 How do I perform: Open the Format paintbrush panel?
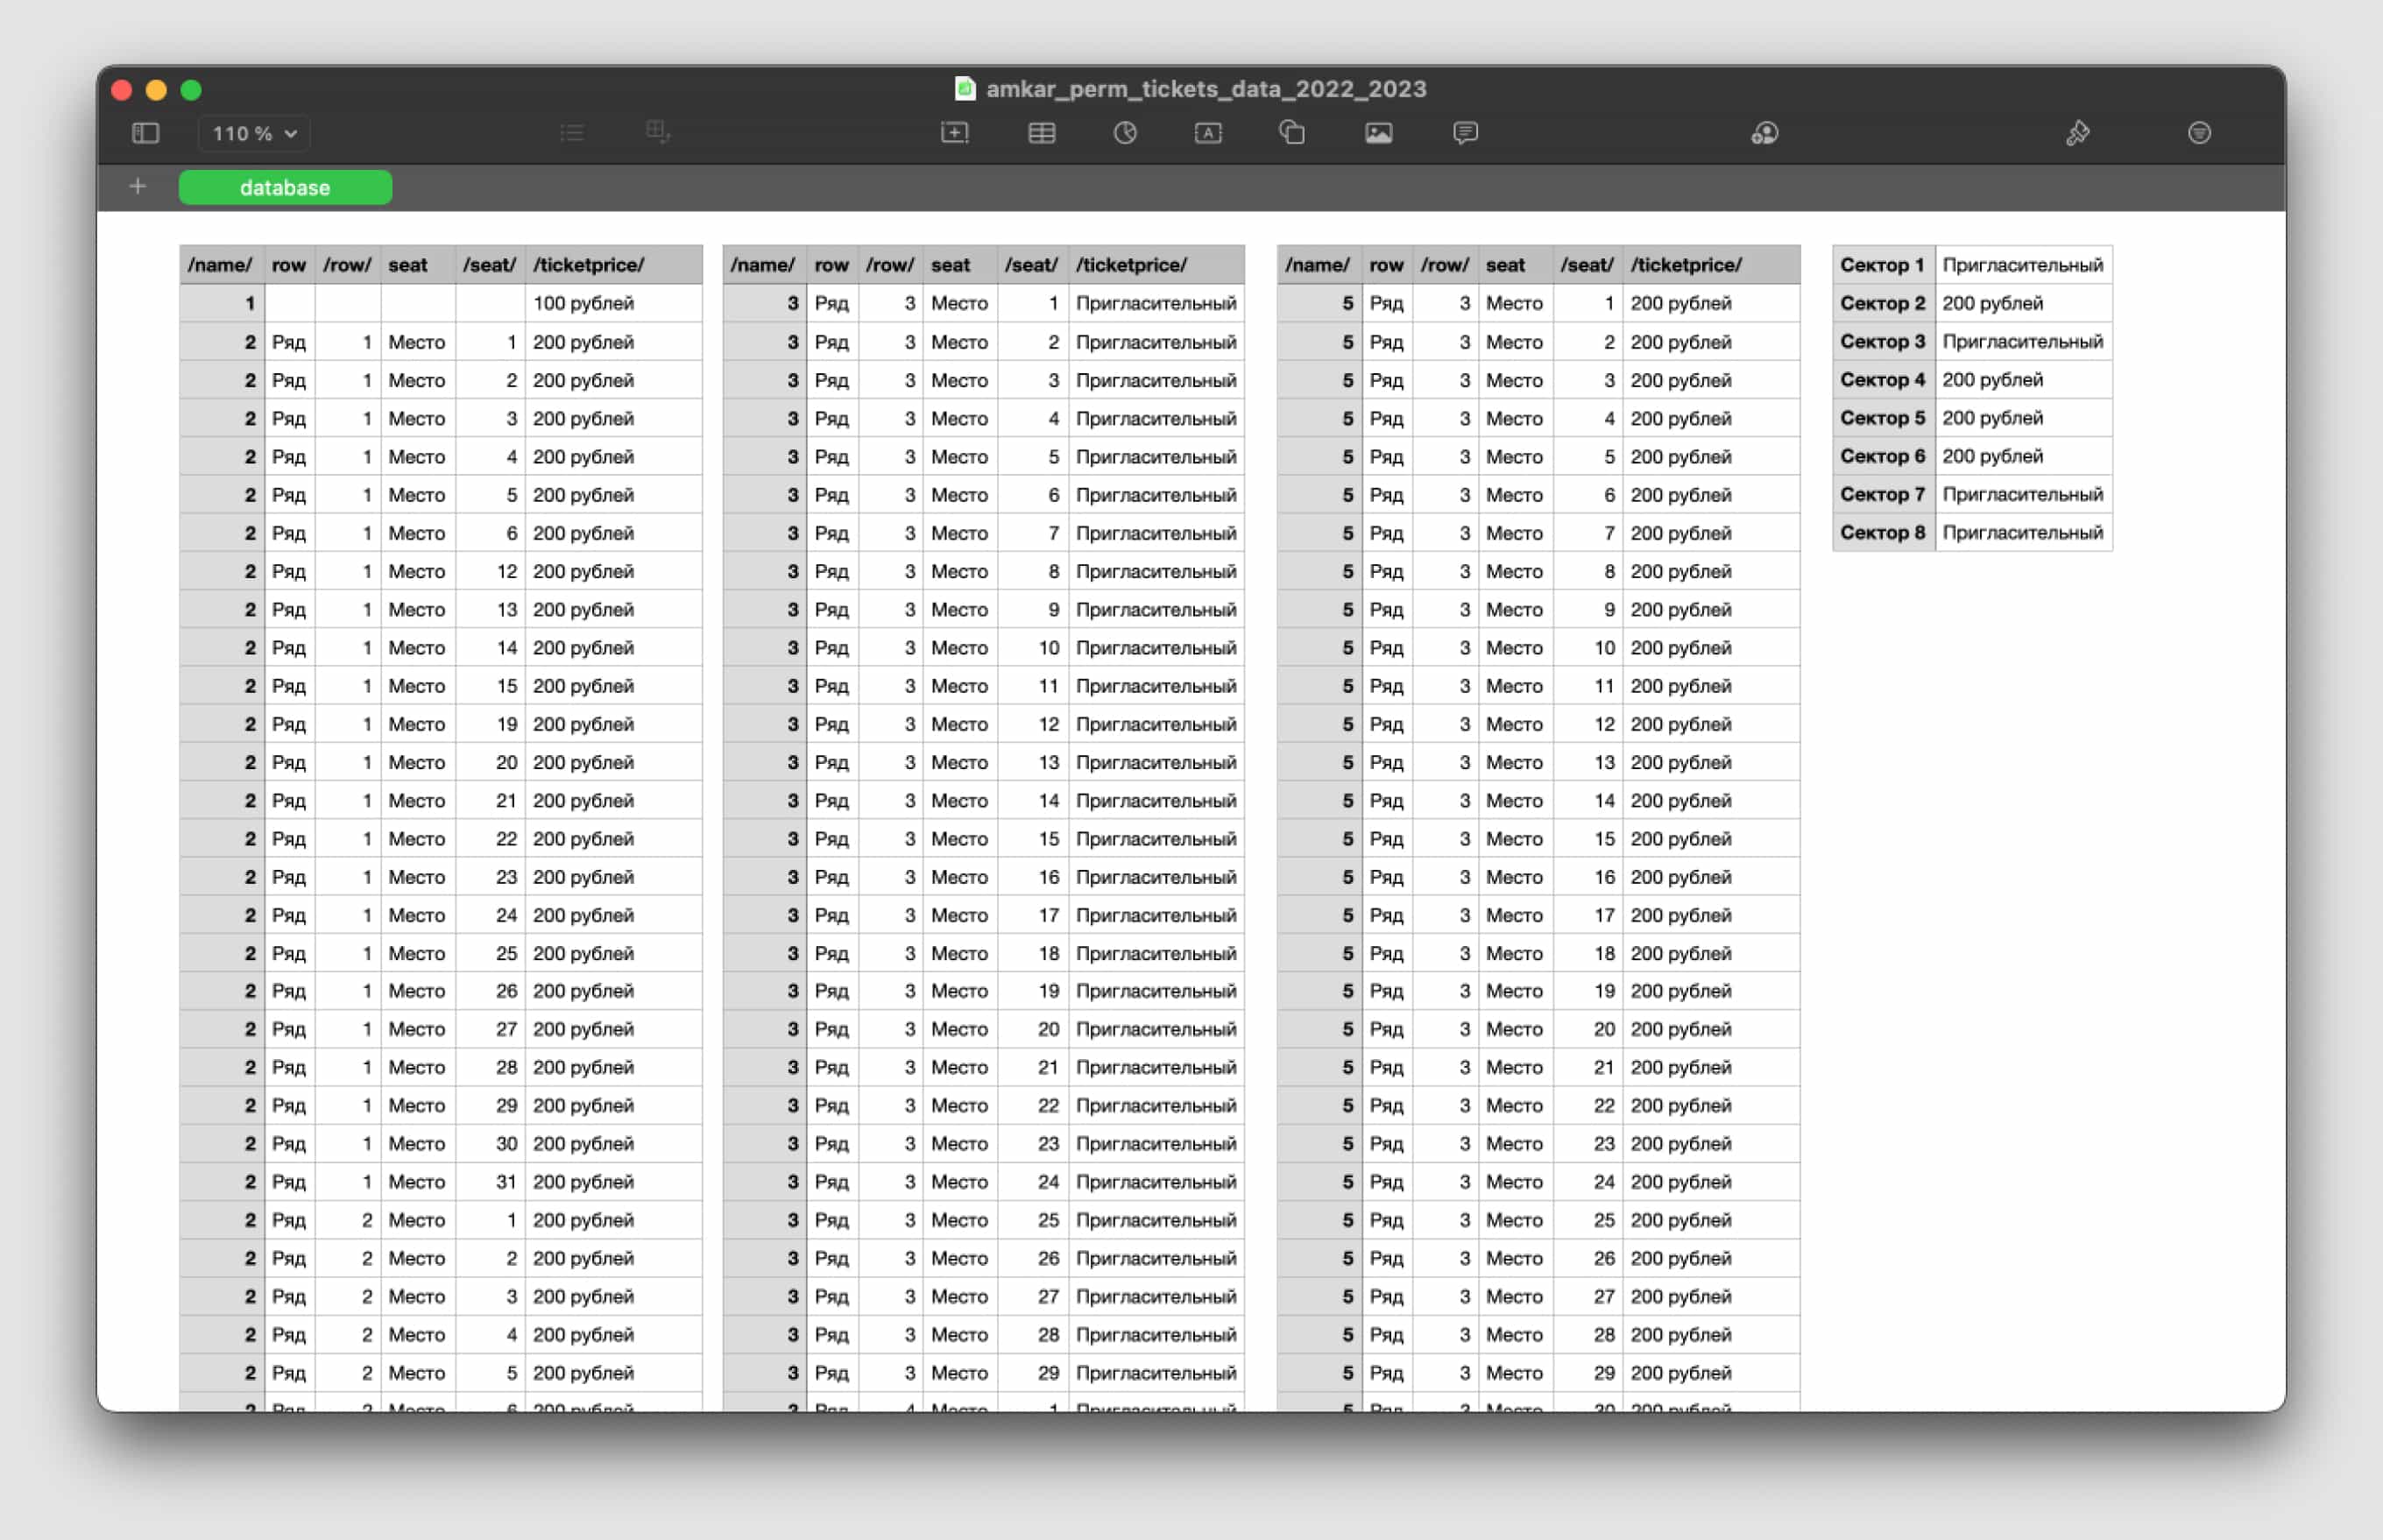pos(2077,133)
